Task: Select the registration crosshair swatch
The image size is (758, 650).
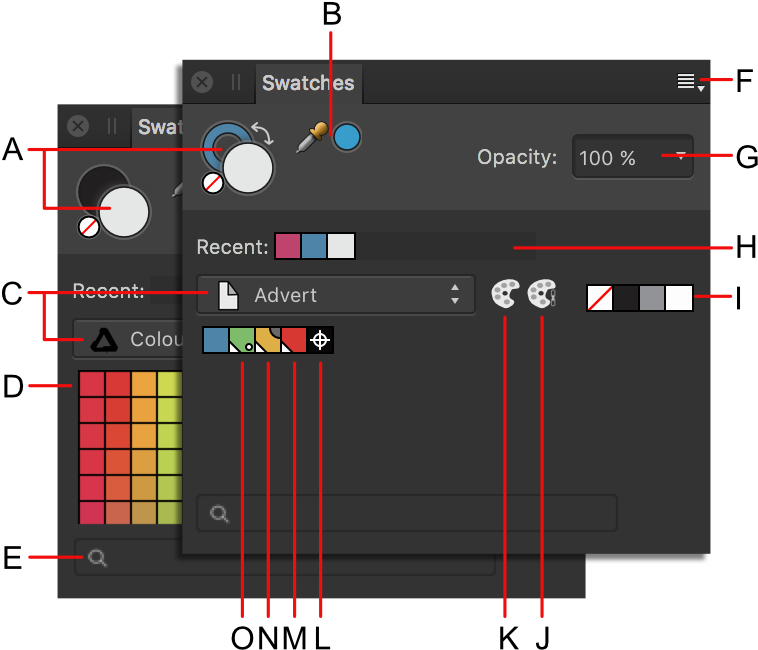Action: (x=320, y=340)
